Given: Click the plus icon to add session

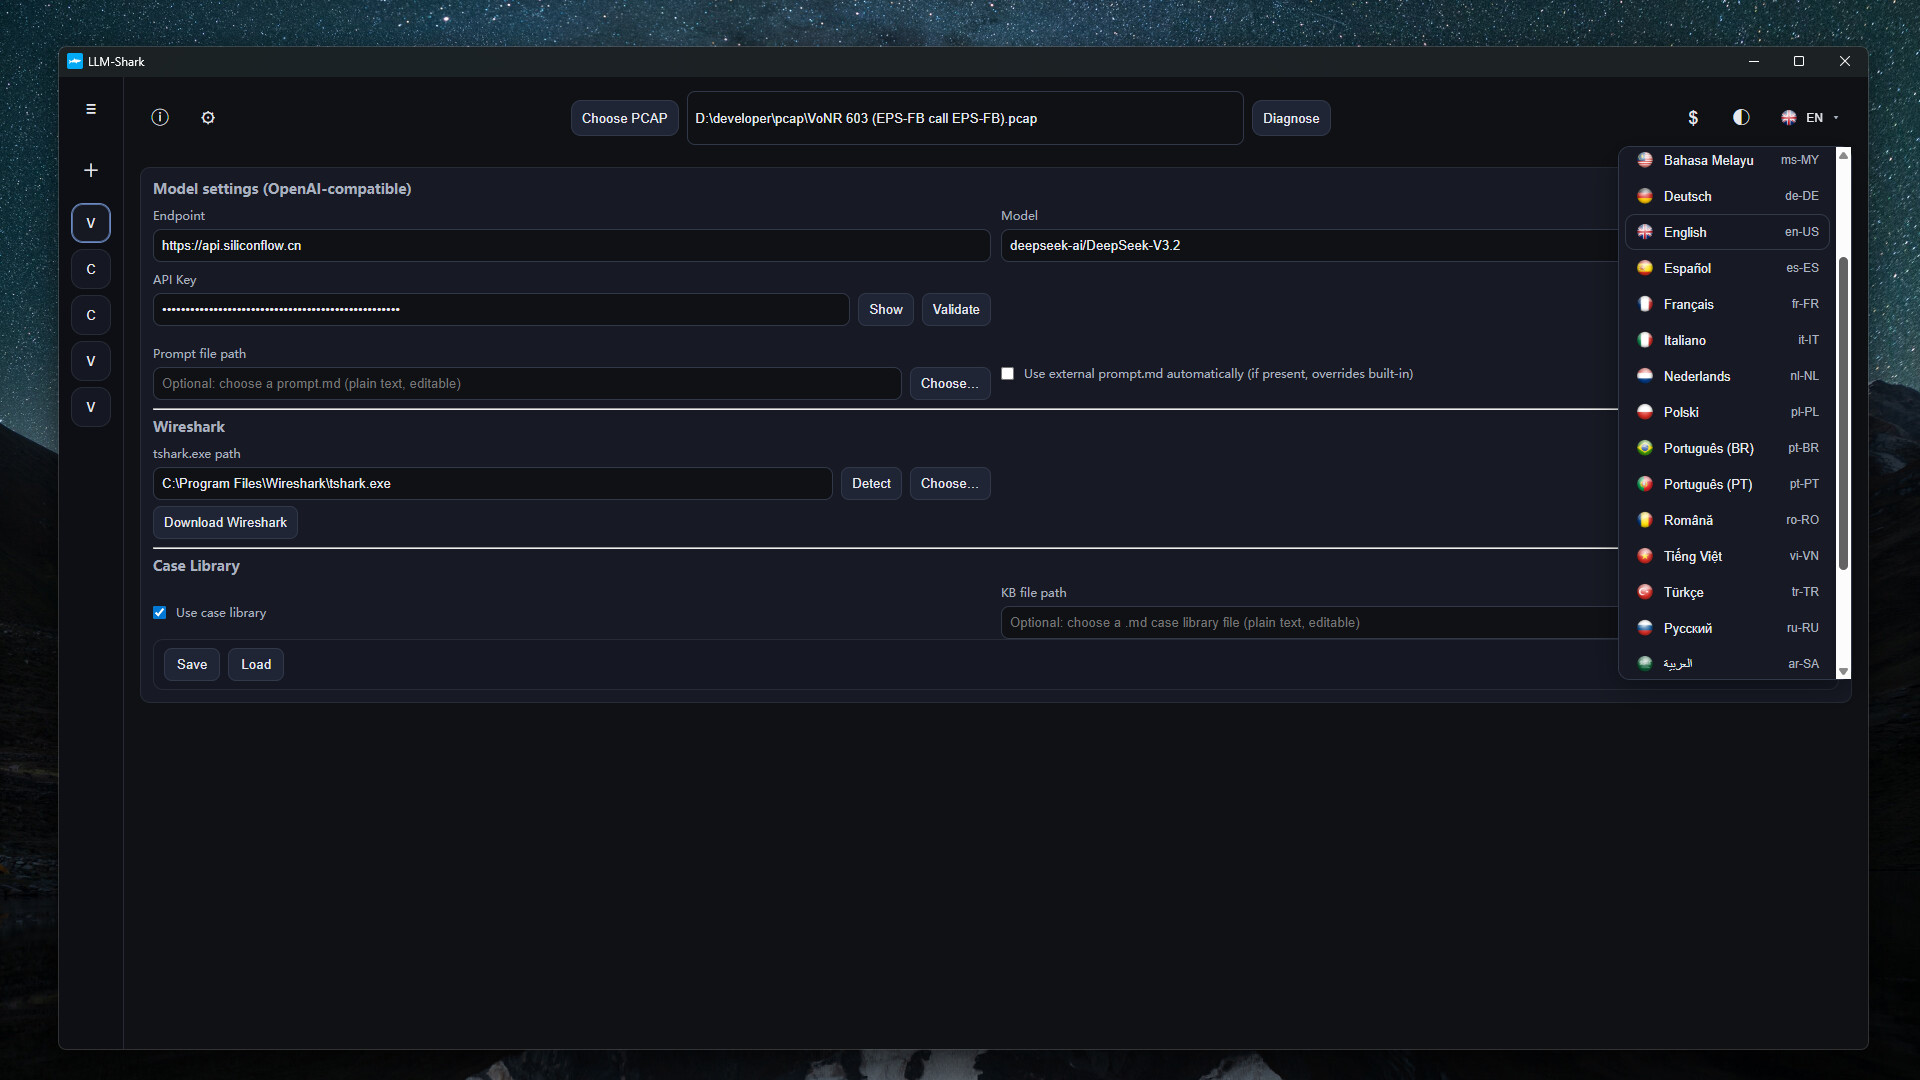Looking at the screenshot, I should pos(91,171).
